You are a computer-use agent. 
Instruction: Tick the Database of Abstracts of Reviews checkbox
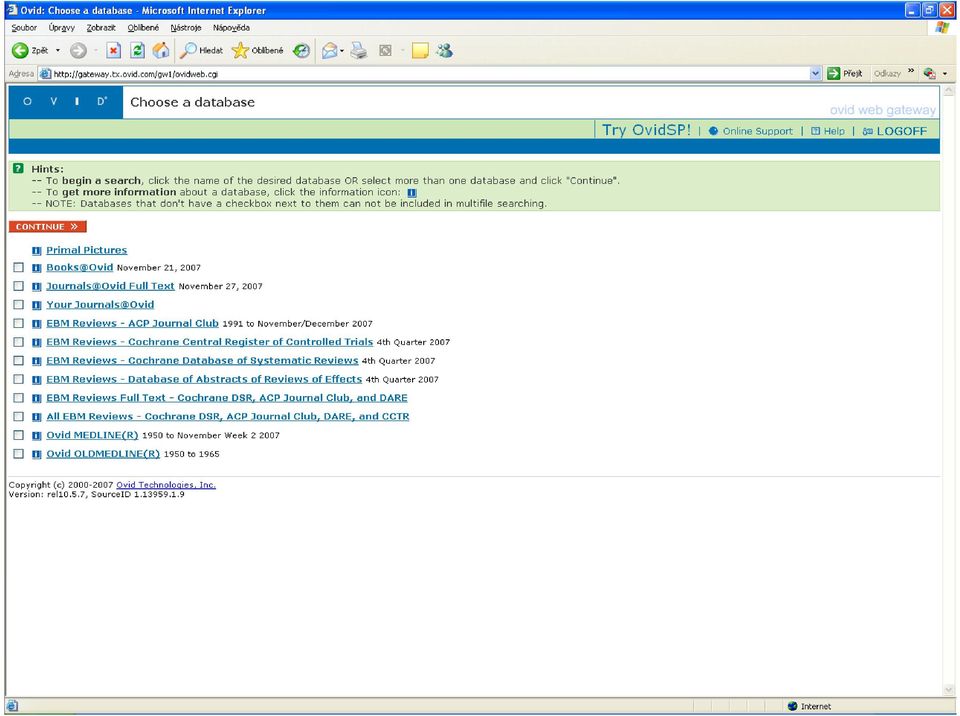point(18,379)
